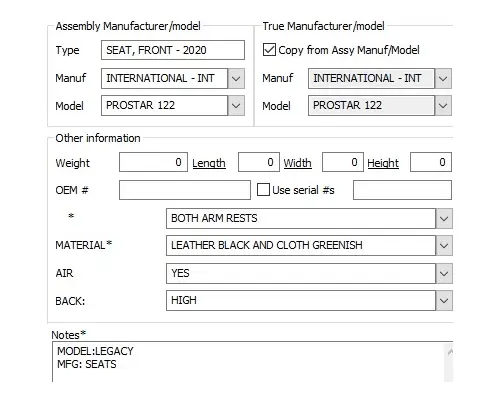Click the MATERIAL* label
This screenshot has height=400, width=500.
pyautogui.click(x=84, y=245)
